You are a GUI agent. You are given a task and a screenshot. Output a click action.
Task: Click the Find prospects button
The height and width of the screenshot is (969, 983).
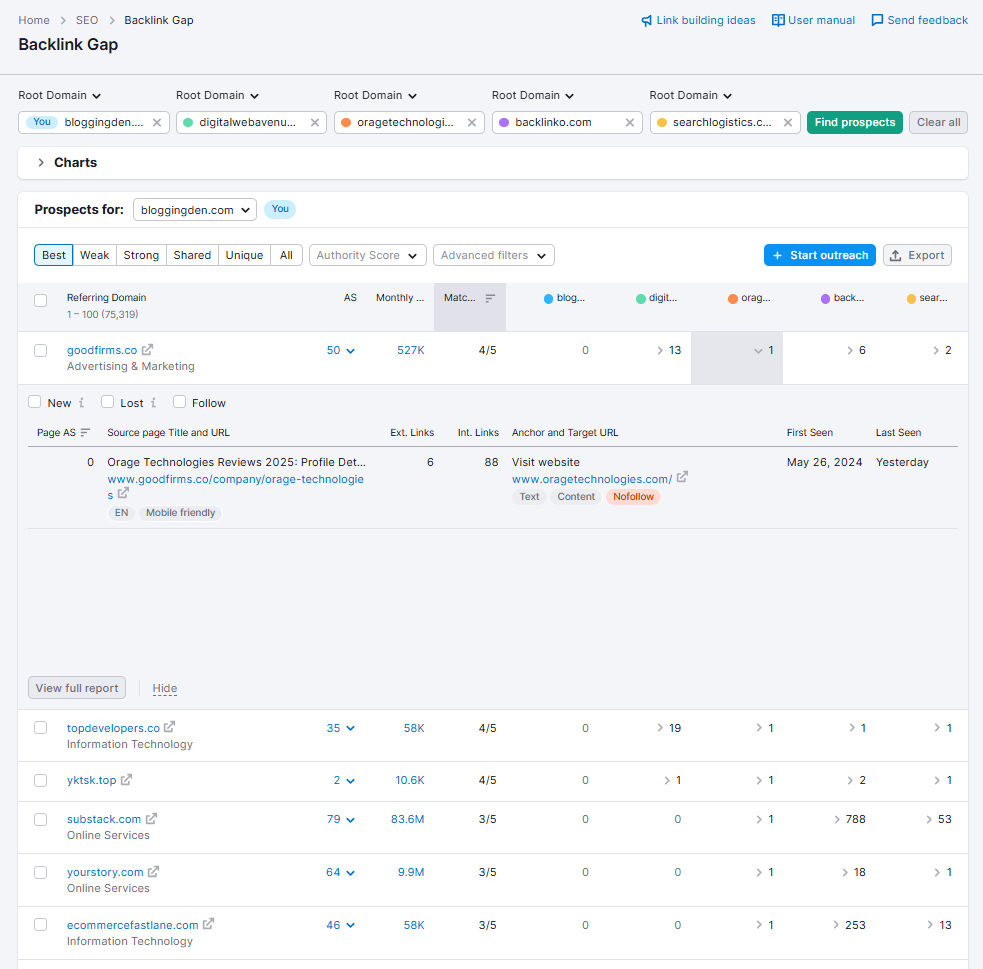[x=854, y=122]
